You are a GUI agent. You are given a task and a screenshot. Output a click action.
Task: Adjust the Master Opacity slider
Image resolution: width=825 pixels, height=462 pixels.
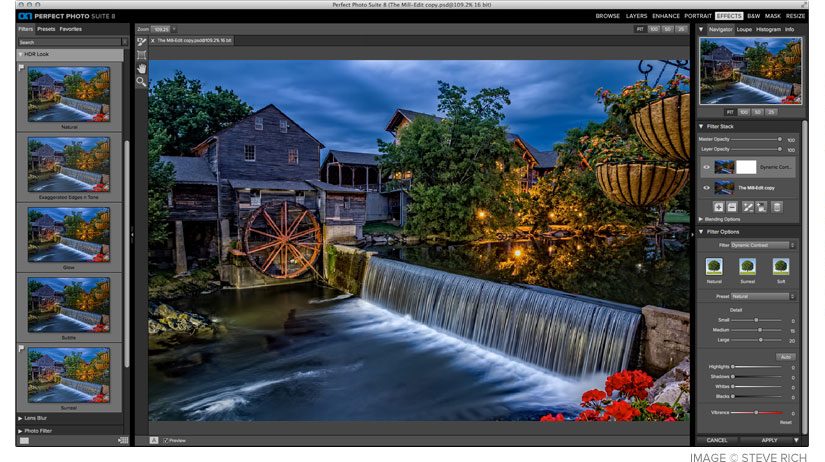756,139
